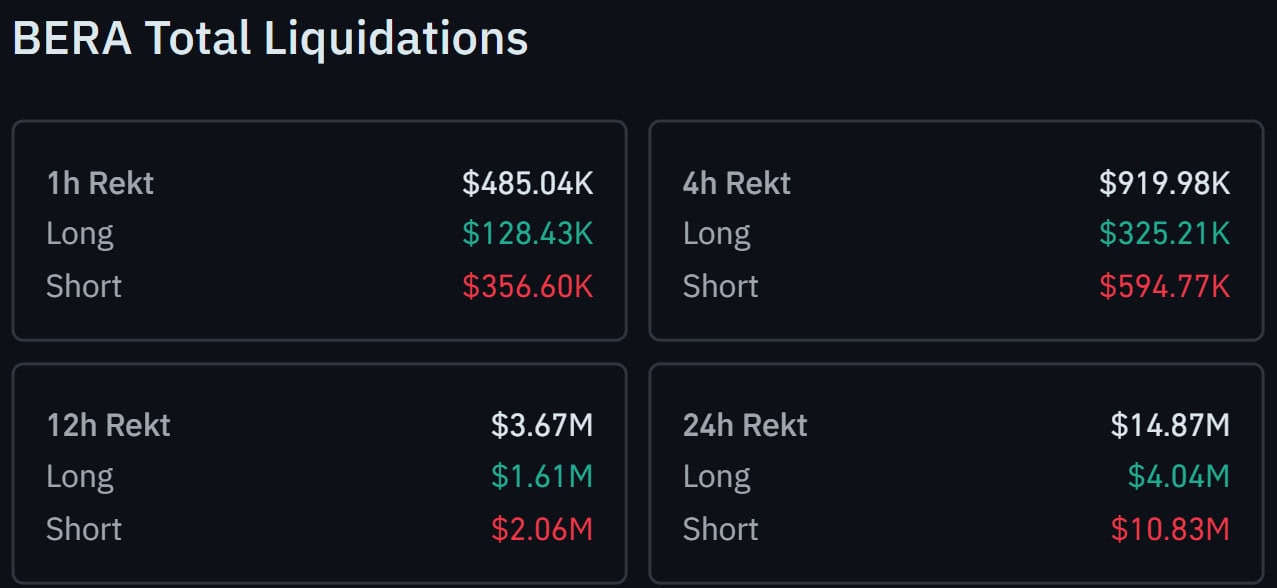This screenshot has height=588, width=1277.
Task: Select the 12h Short value $2.06M
Action: tap(542, 528)
